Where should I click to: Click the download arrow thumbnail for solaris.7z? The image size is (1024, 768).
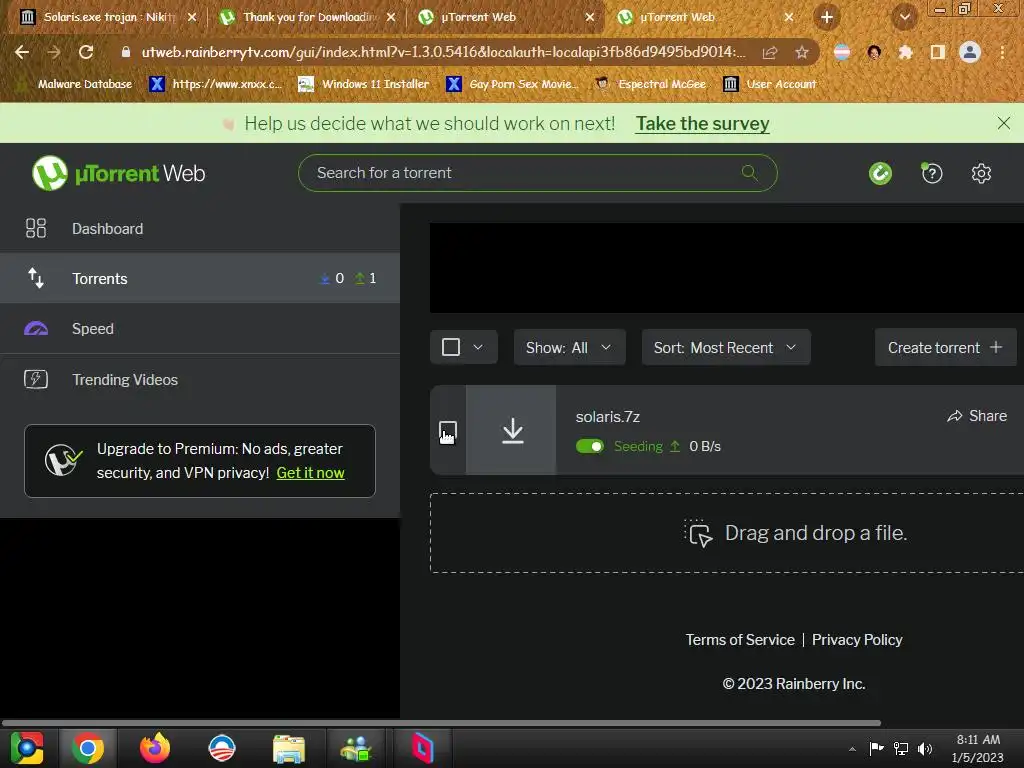[x=513, y=430]
